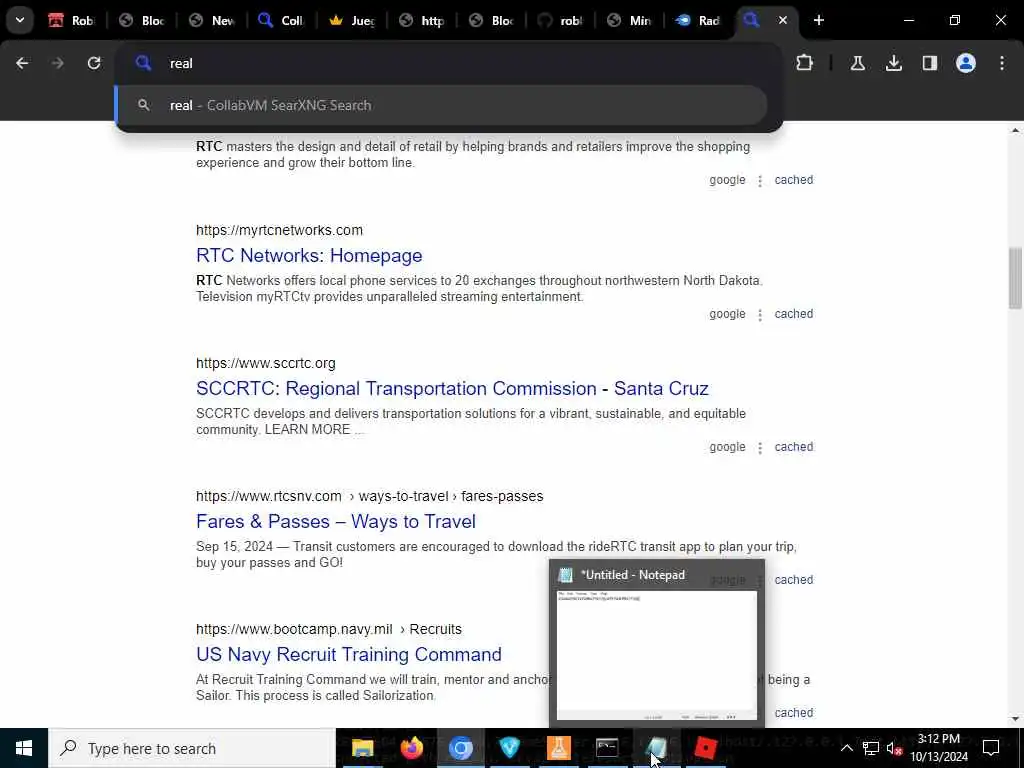Toggle the browser side panel
The image size is (1024, 768).
(x=929, y=63)
